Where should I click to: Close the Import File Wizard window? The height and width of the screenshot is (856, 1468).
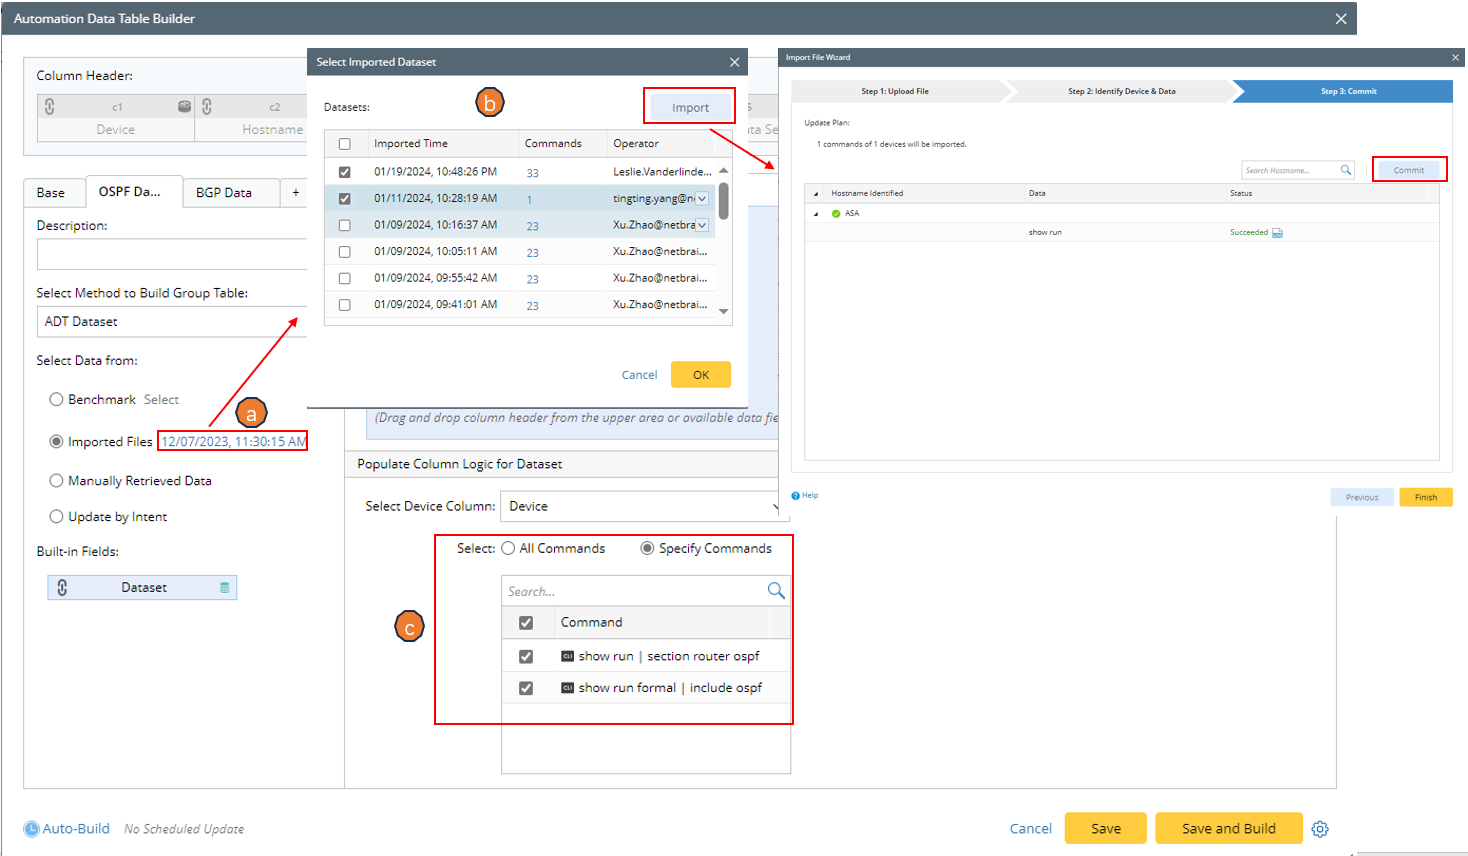1455,57
